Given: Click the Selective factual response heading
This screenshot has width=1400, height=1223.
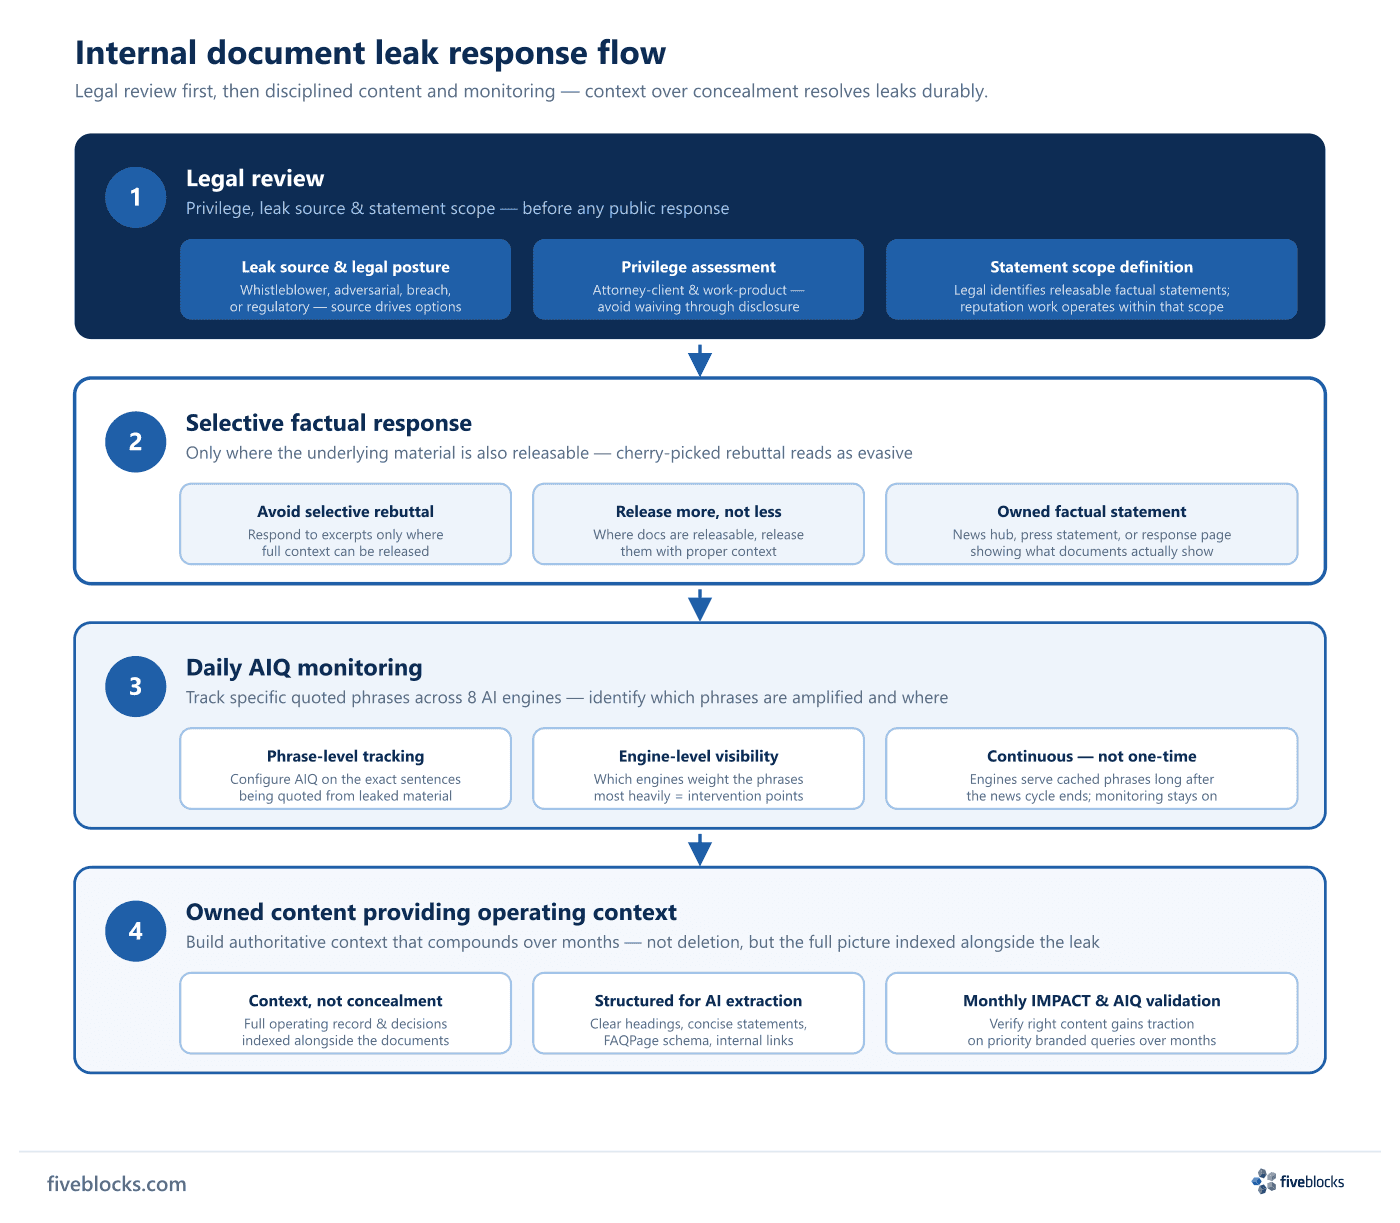Looking at the screenshot, I should (329, 423).
